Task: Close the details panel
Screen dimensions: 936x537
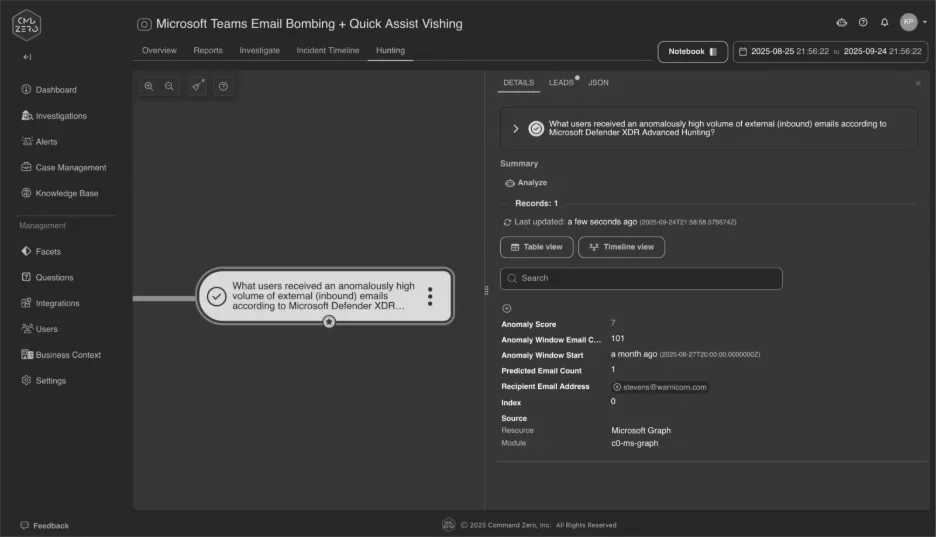Action: point(918,84)
